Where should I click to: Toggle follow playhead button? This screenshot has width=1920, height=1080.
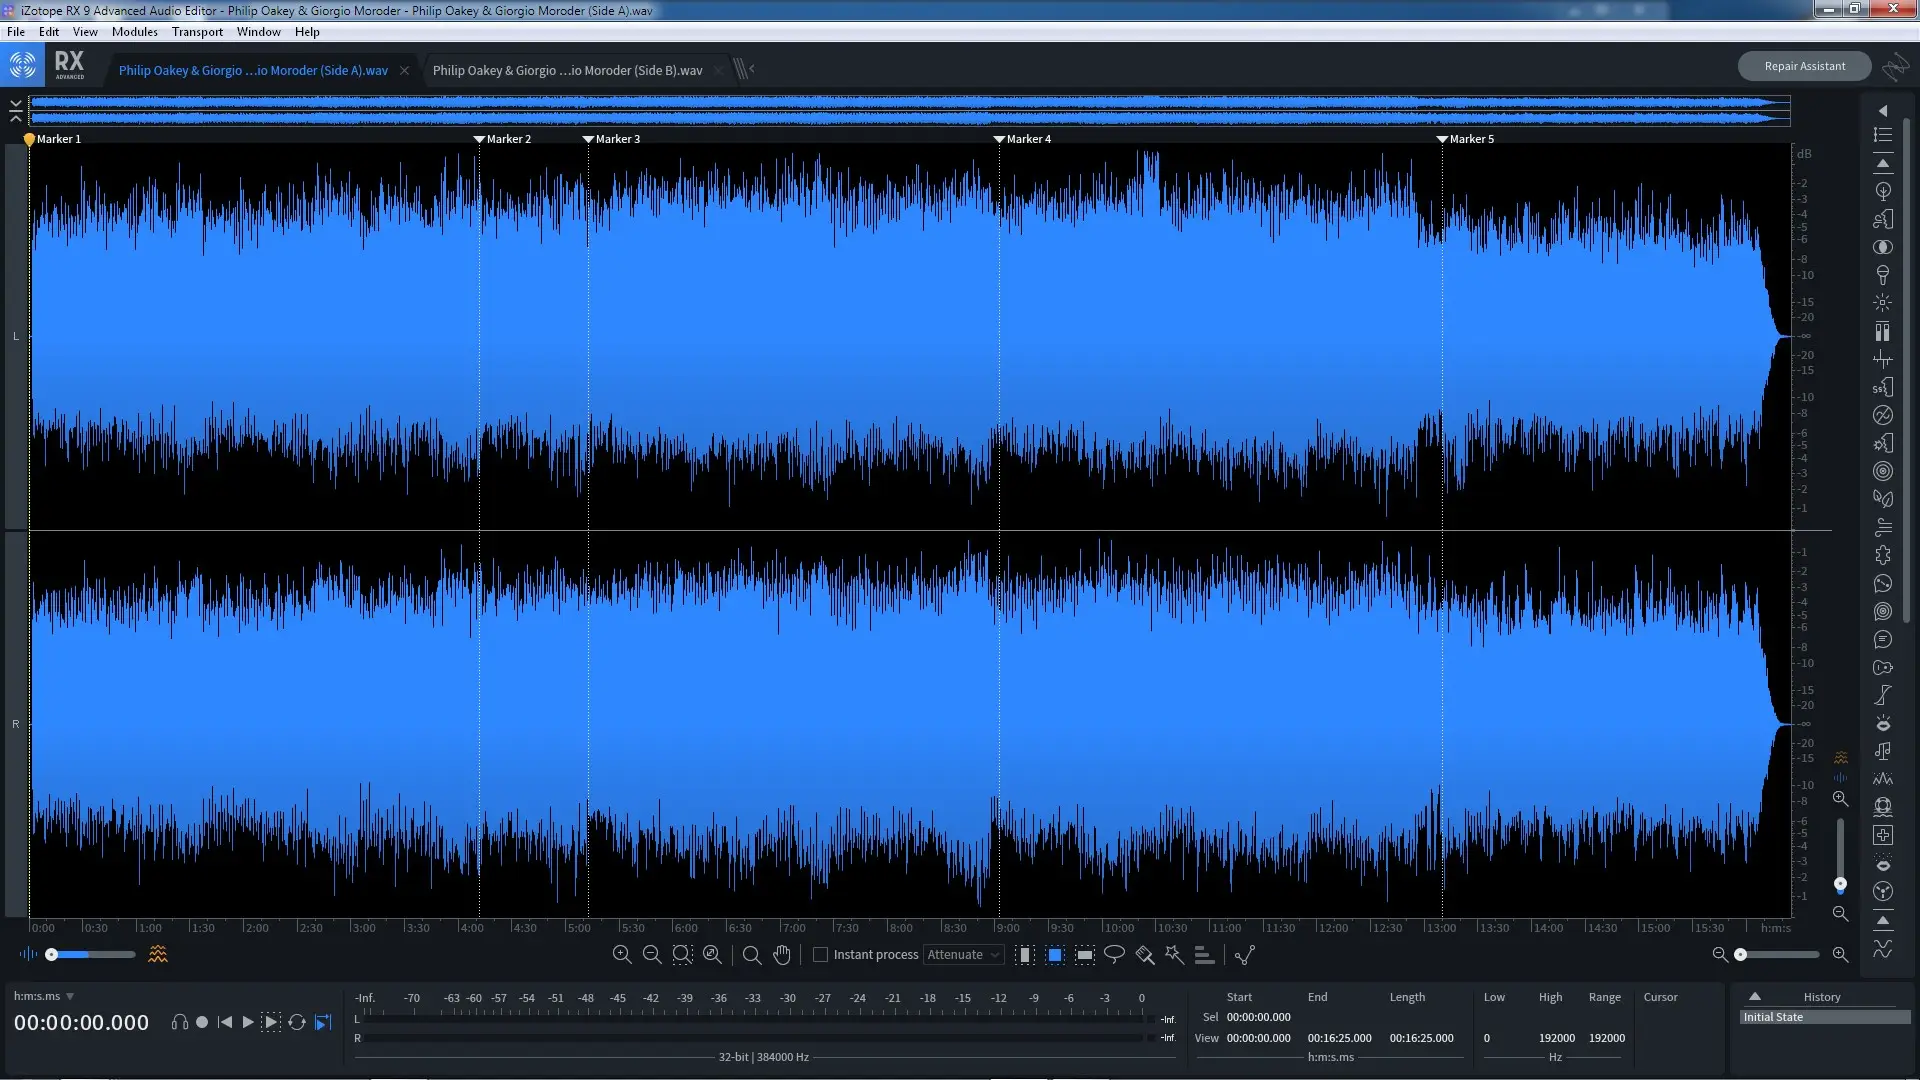click(x=323, y=1022)
